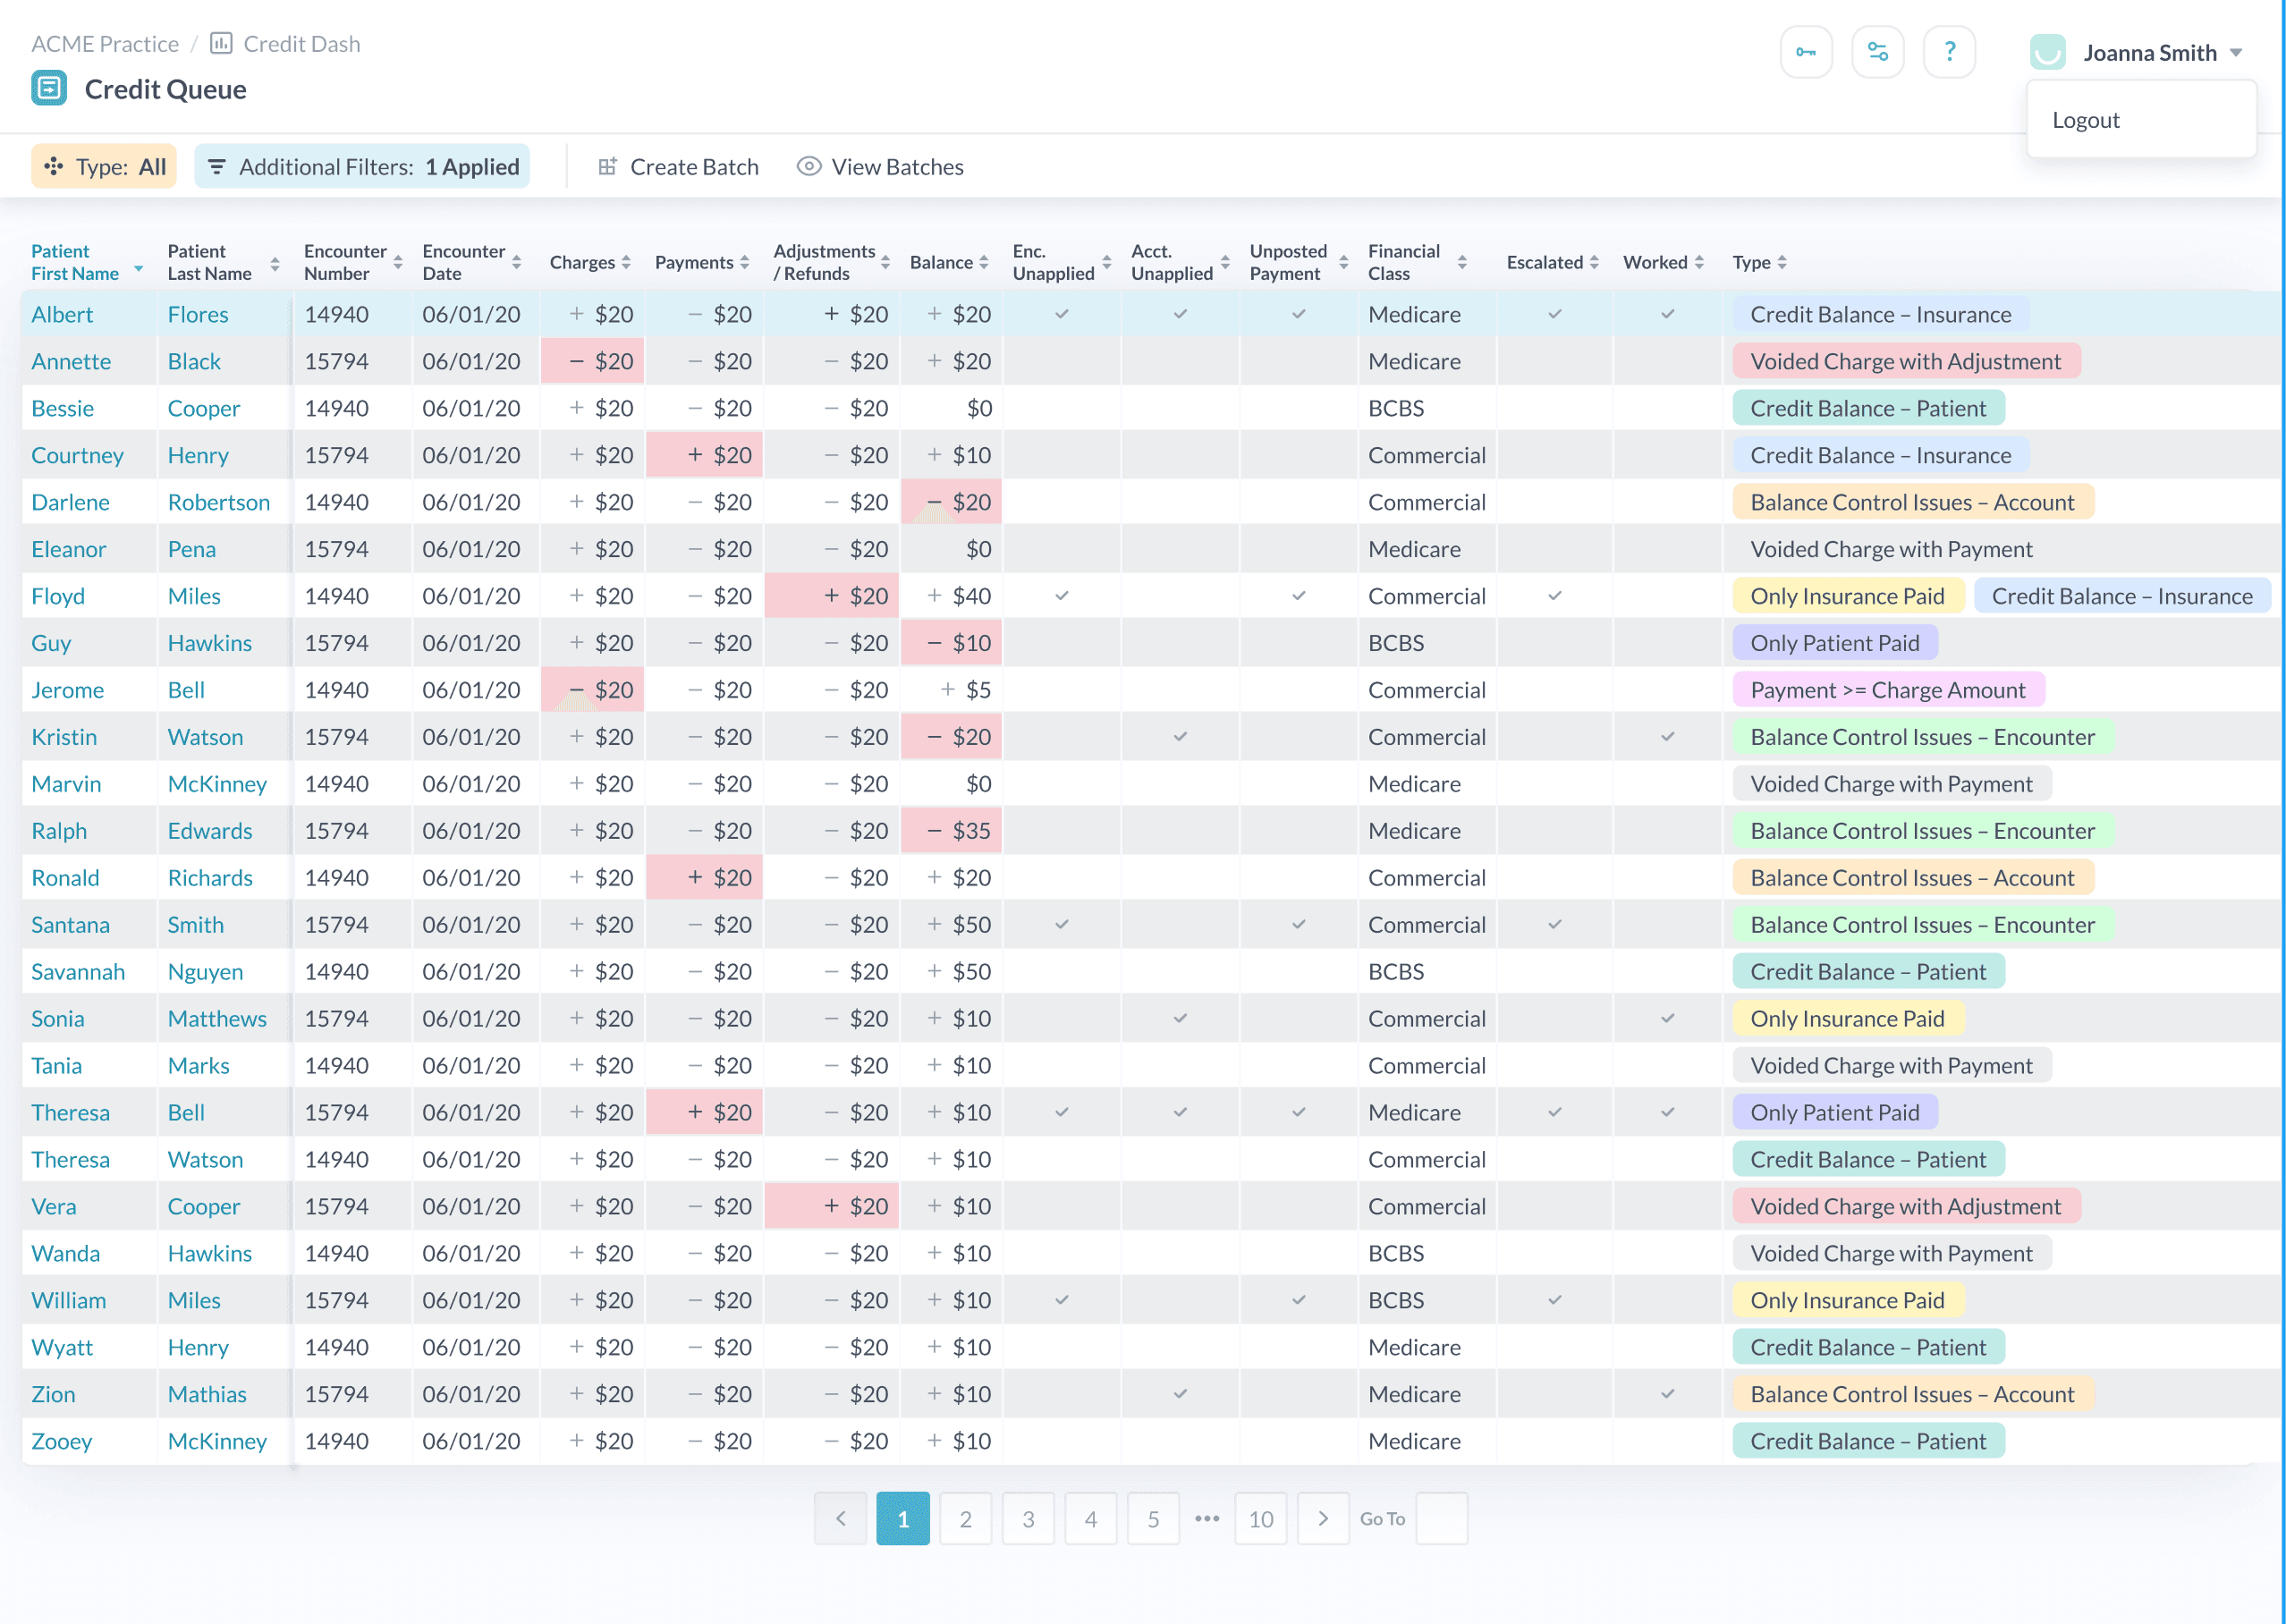Screen dimensions: 2286x1624
Task: Click the Create Batch button
Action: pos(678,166)
